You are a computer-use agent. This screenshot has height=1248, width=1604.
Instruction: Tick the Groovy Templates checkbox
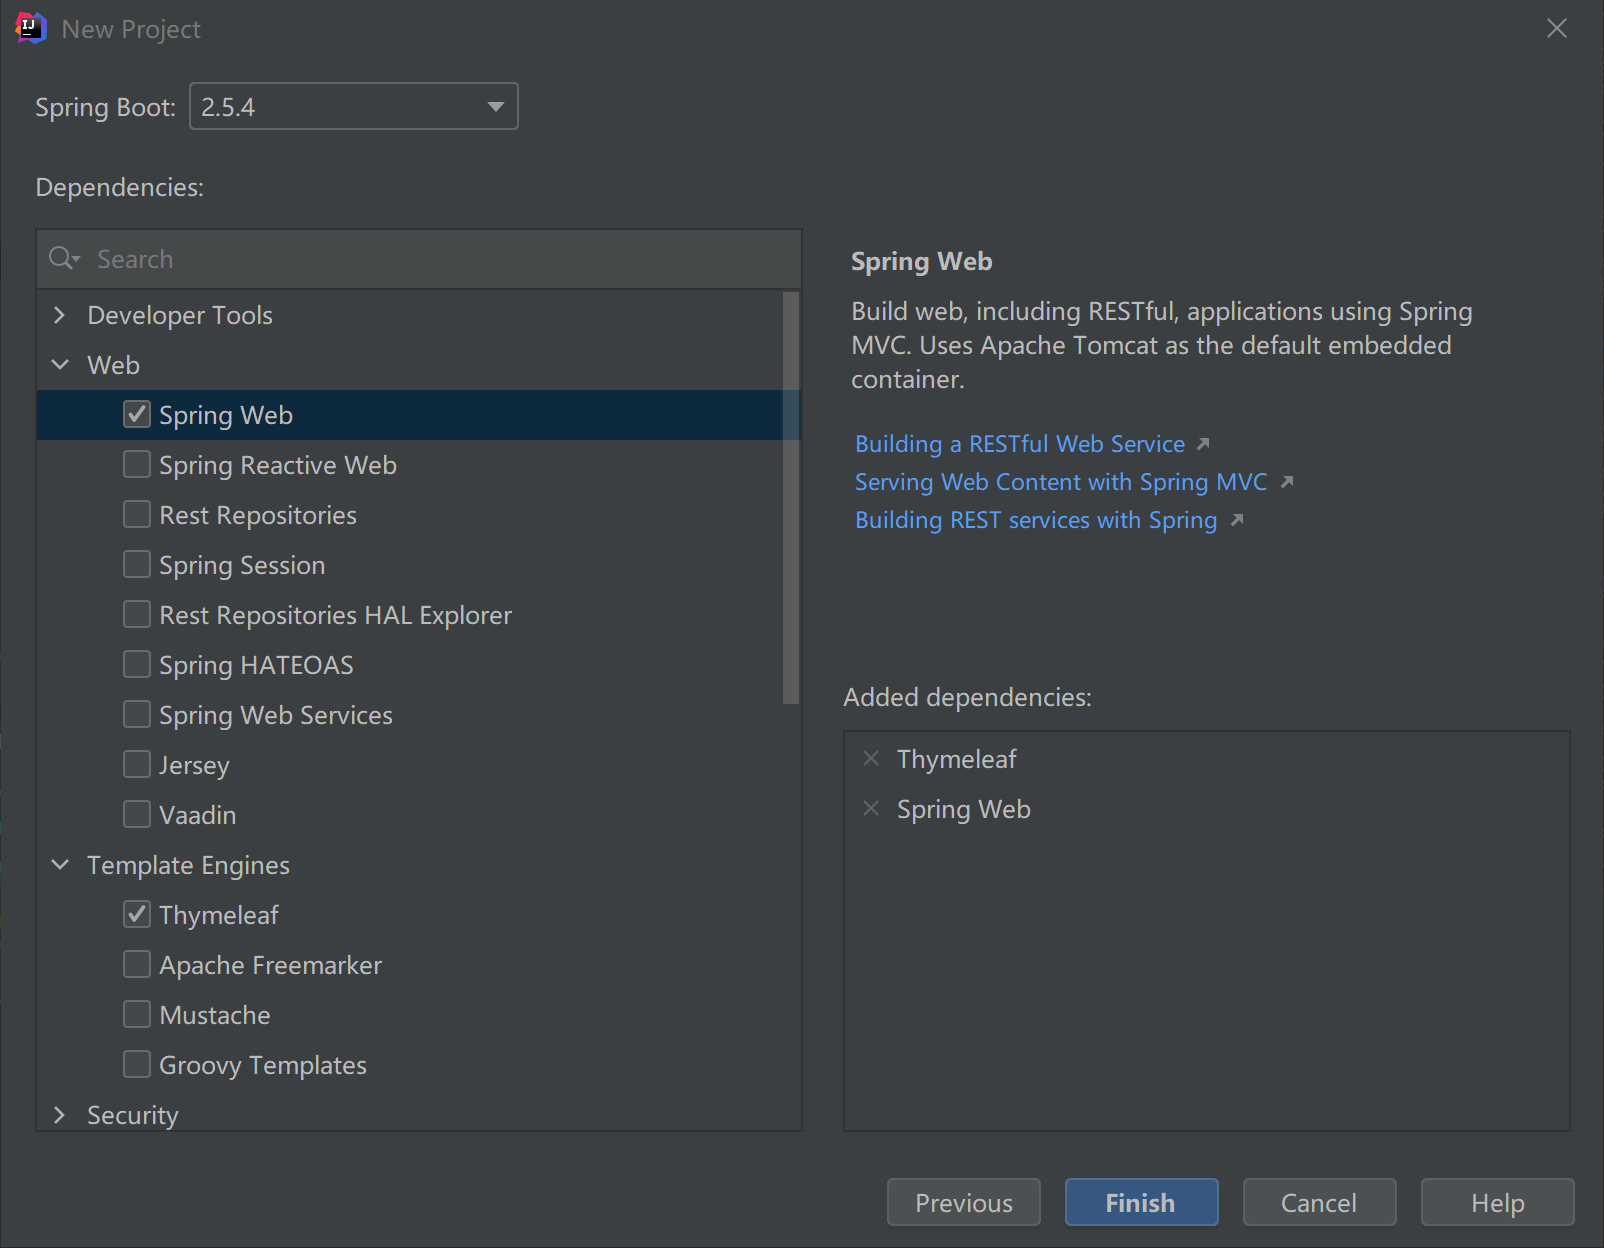137,1064
